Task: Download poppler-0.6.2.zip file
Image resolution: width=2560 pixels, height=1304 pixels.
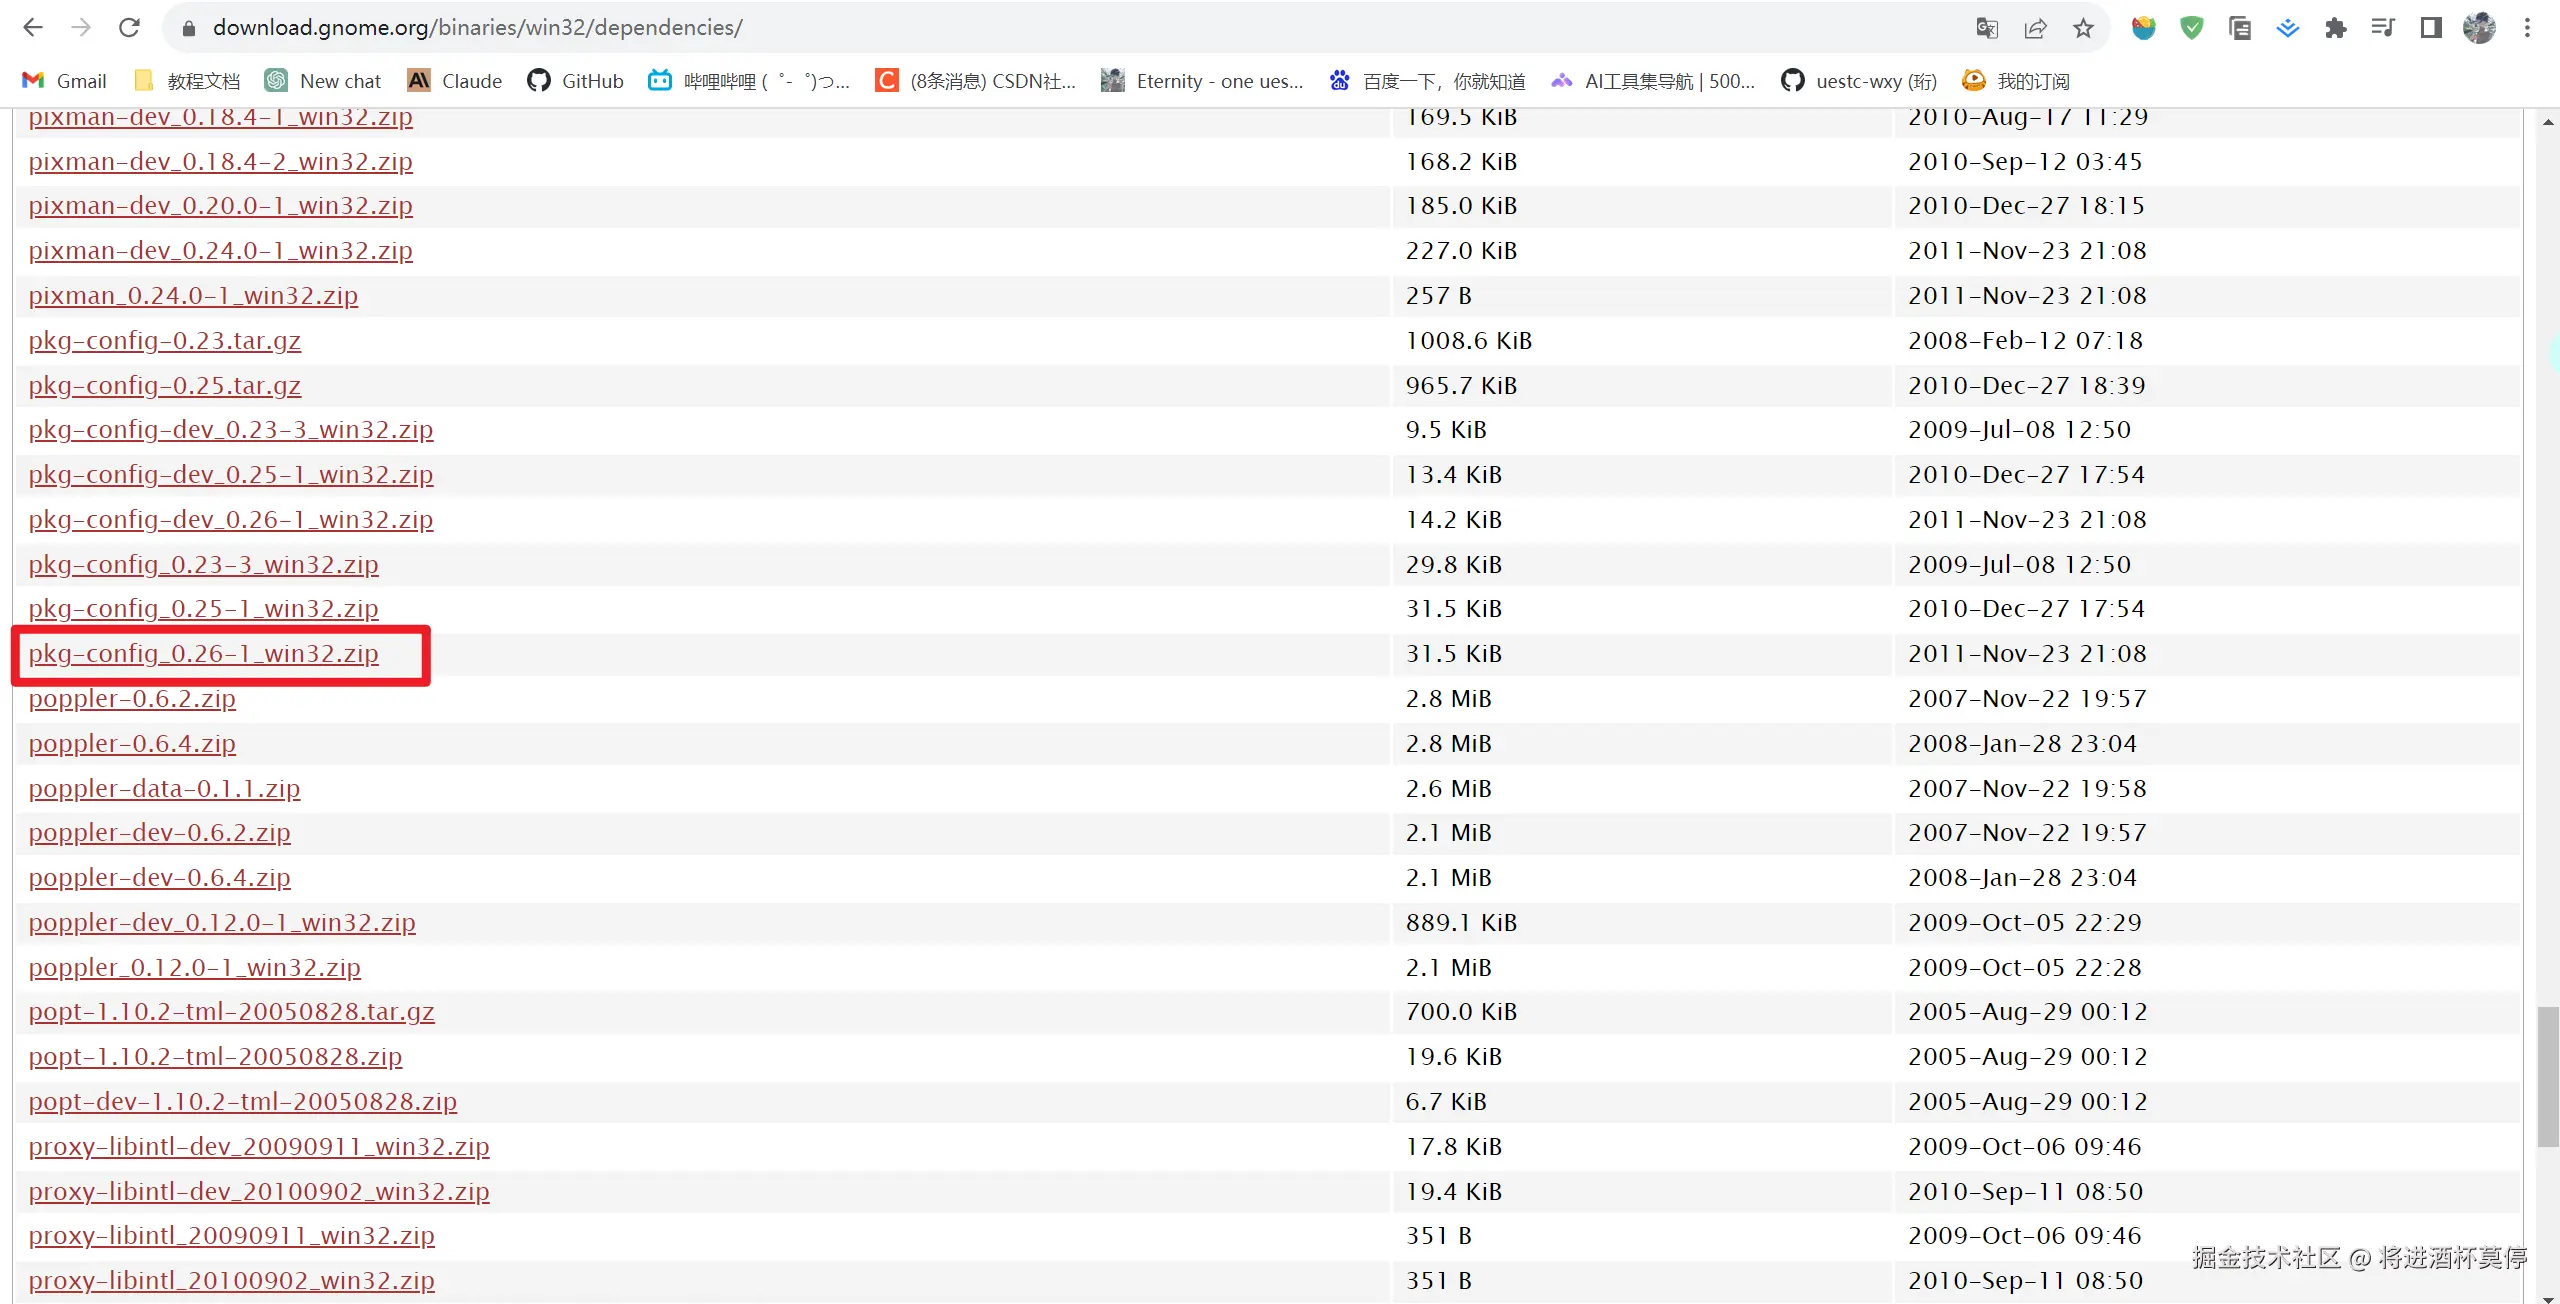Action: tap(132, 699)
